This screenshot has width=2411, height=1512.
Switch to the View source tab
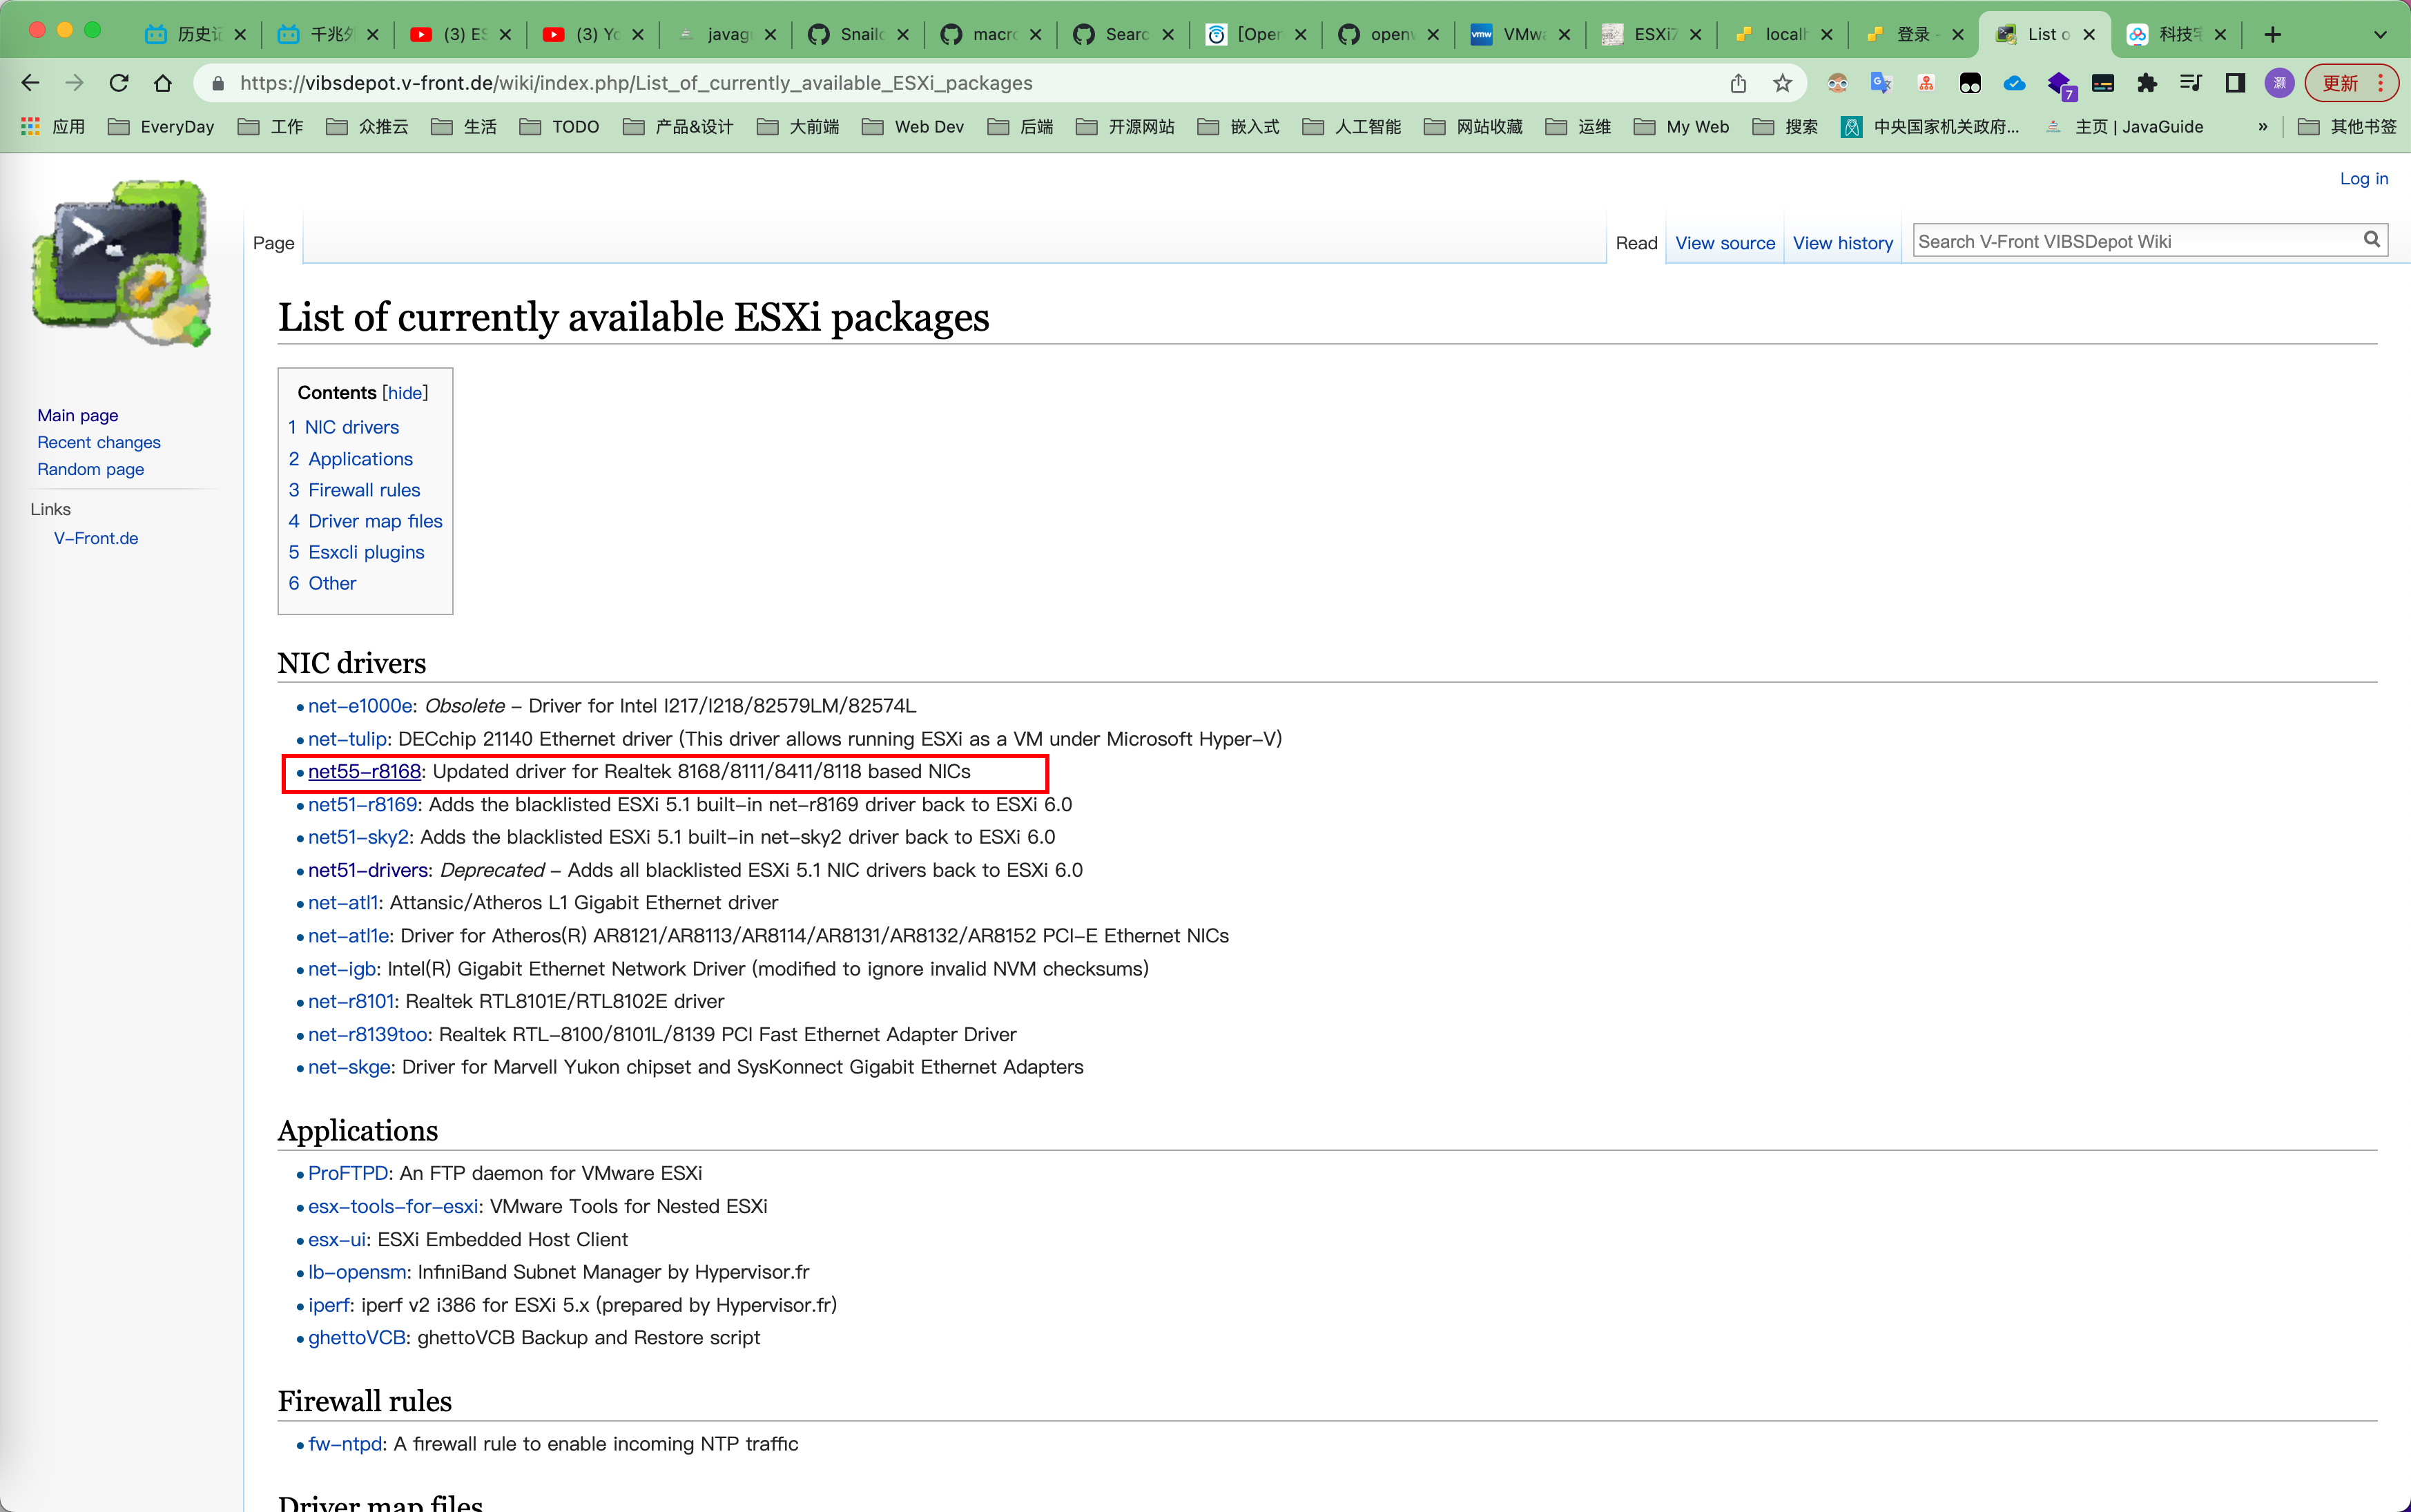pyautogui.click(x=1725, y=243)
